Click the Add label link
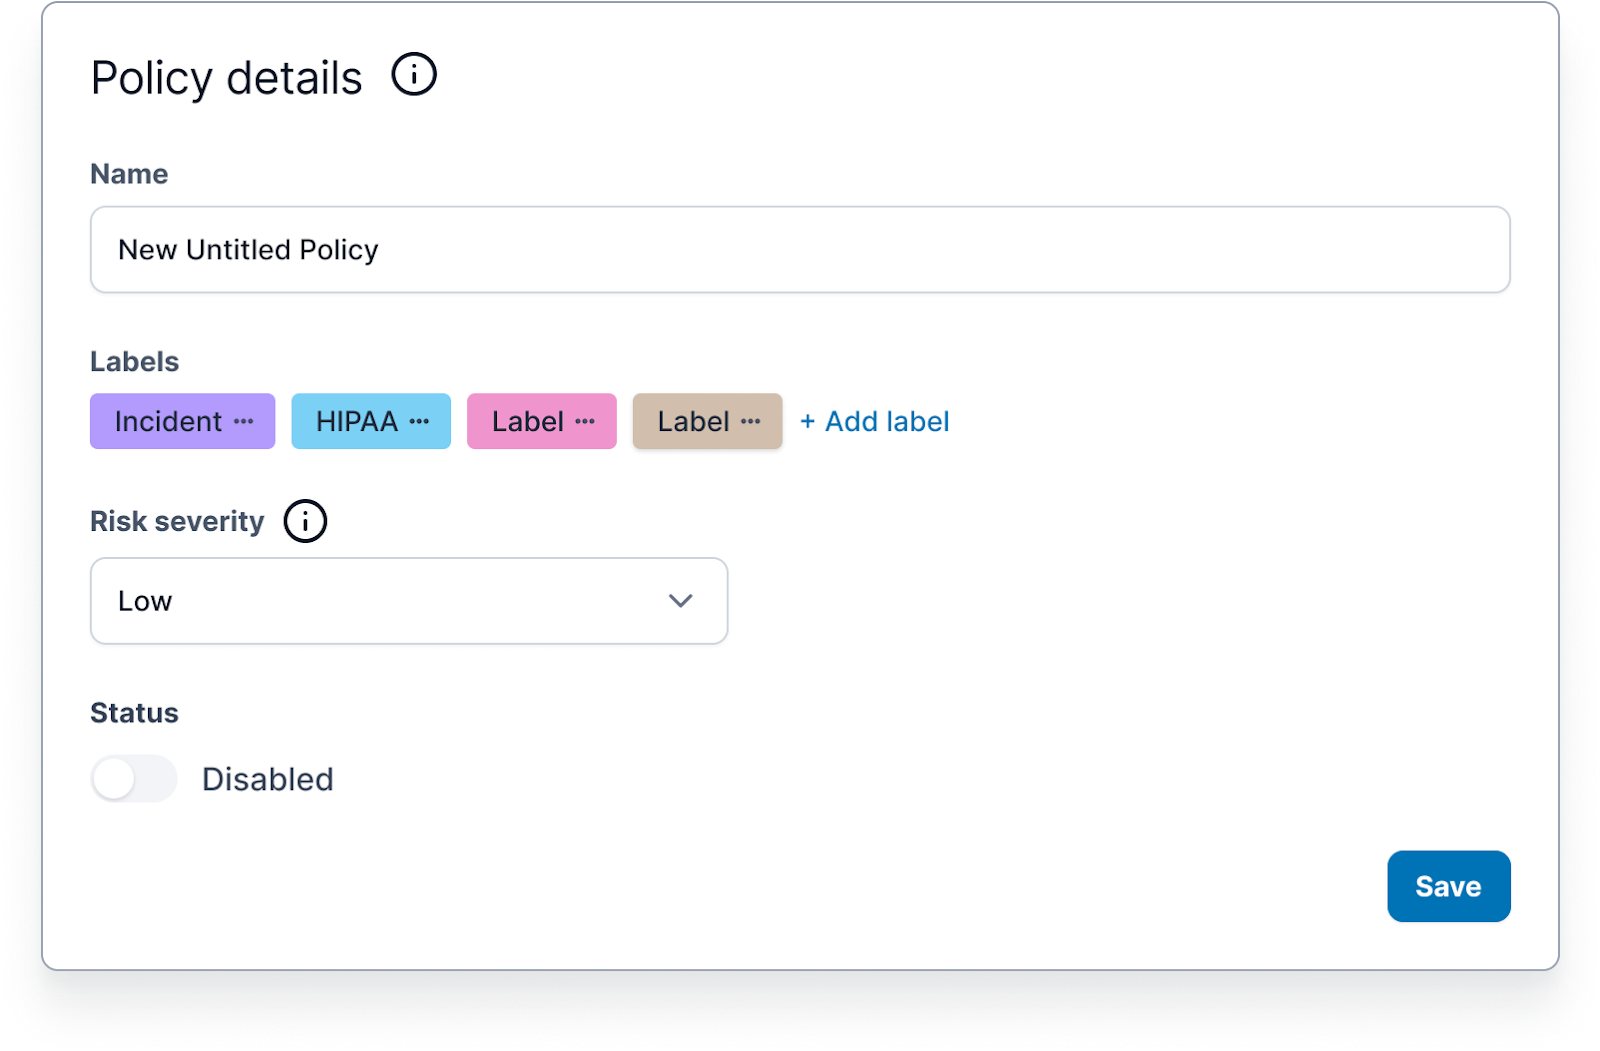 [x=875, y=422]
